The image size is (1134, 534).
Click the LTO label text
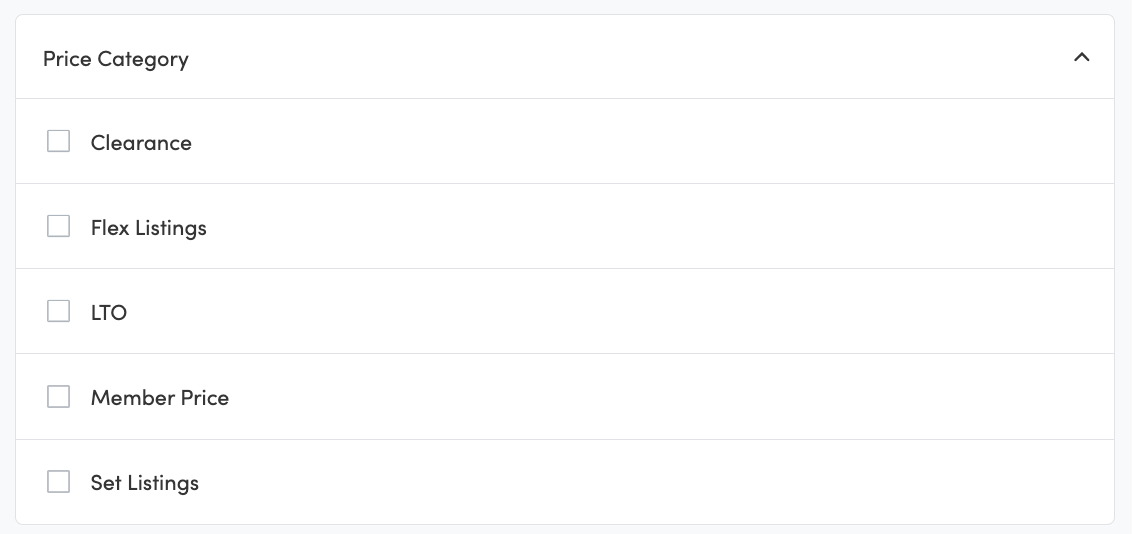coord(109,313)
